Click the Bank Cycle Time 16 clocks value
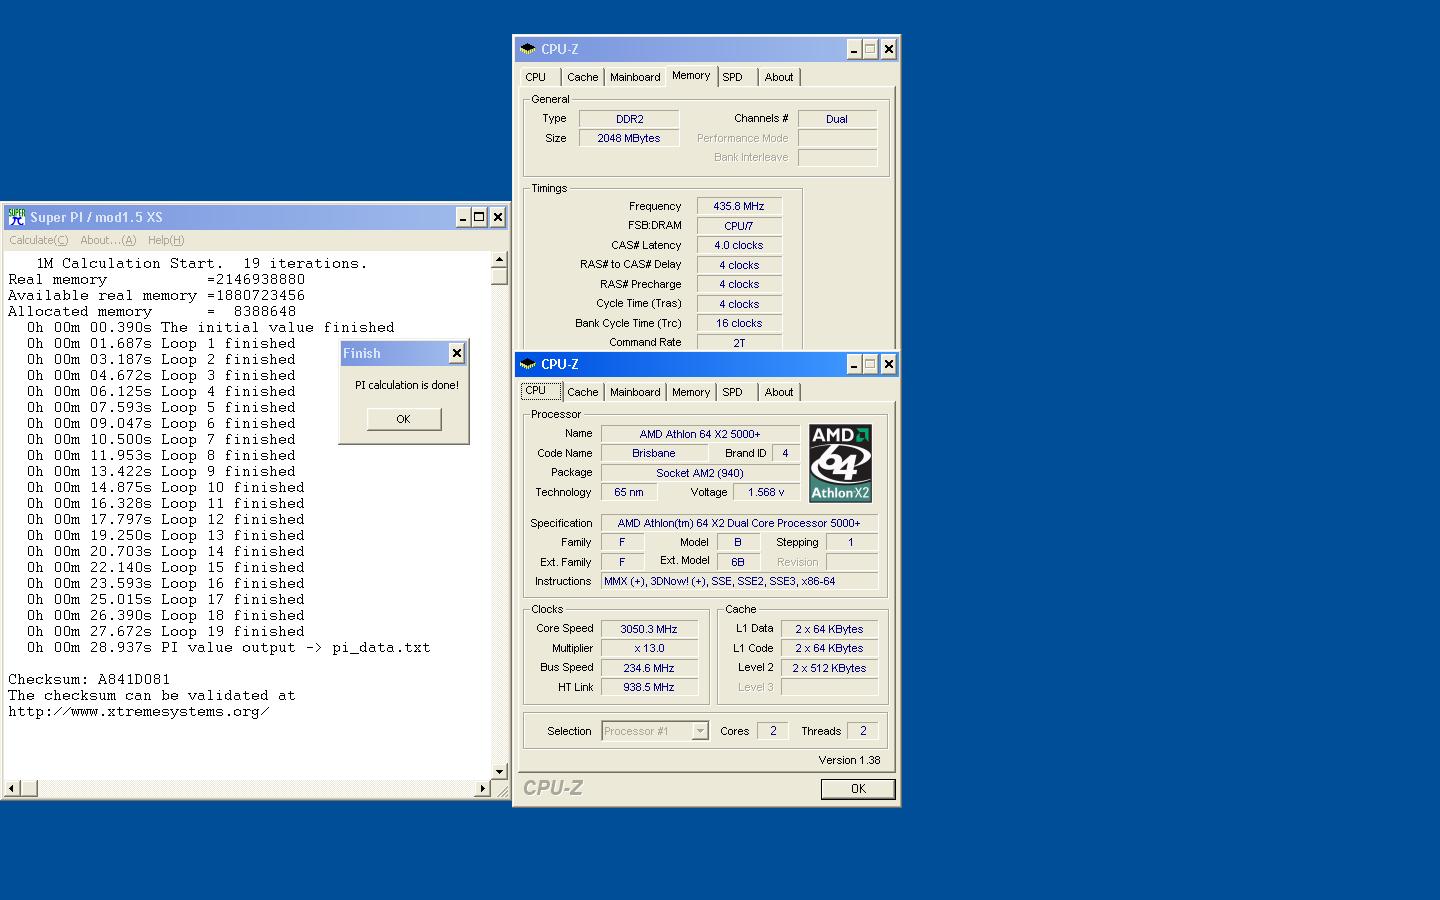1440x900 pixels. coord(739,323)
